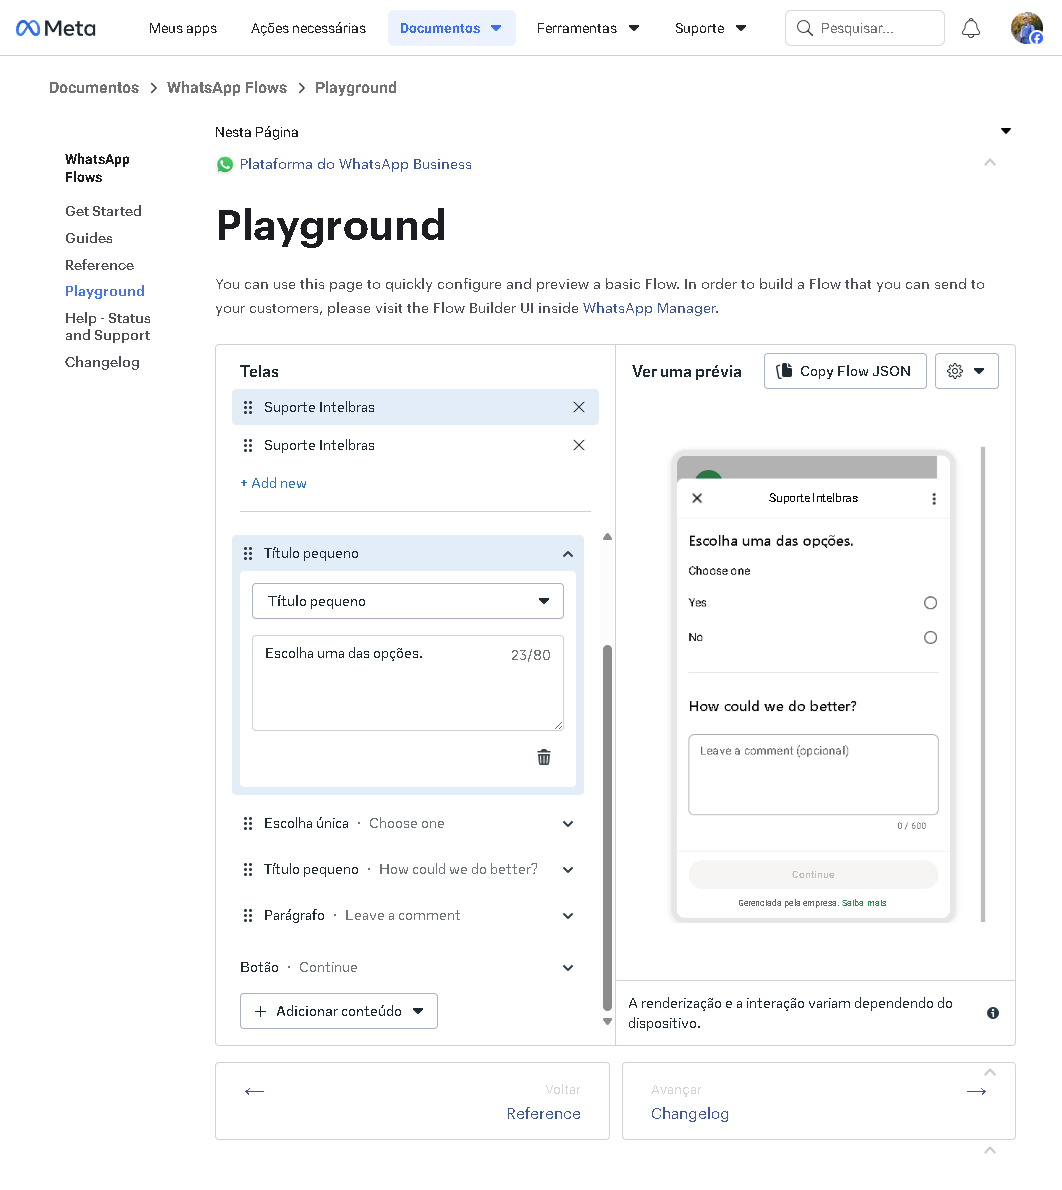The height and width of the screenshot is (1190, 1062).
Task: Open Plataforma do WhatsApp Business link
Action: 355,165
